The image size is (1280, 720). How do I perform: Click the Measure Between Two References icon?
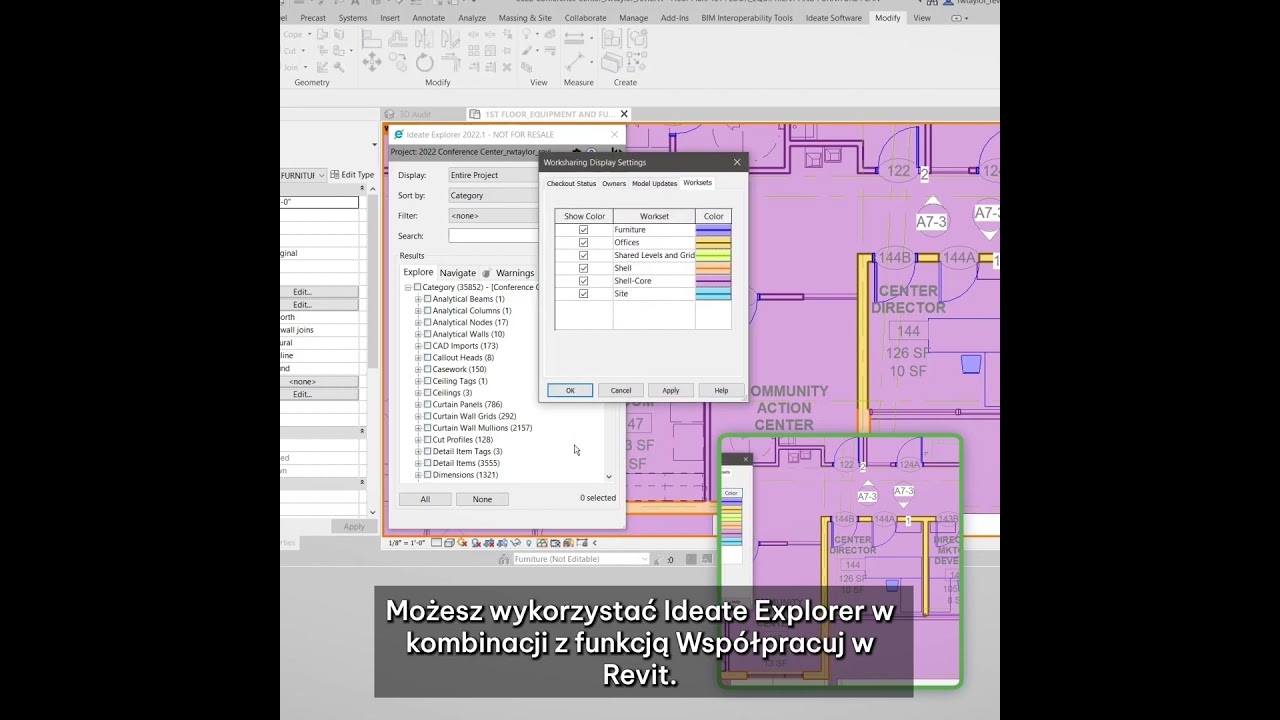tap(574, 38)
